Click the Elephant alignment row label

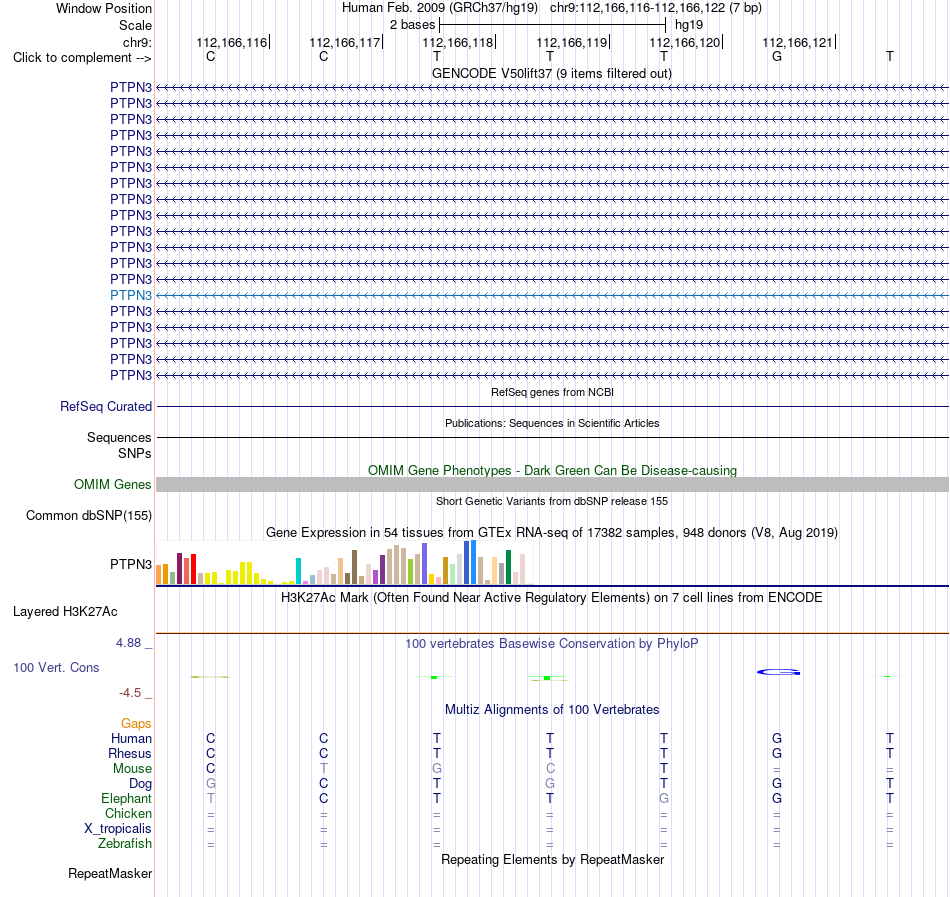(x=127, y=798)
